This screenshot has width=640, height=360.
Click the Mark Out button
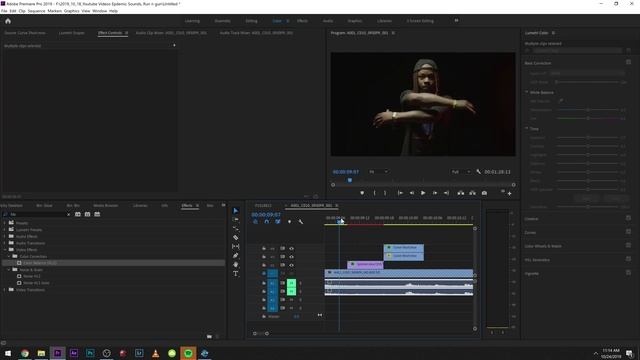click(385, 193)
